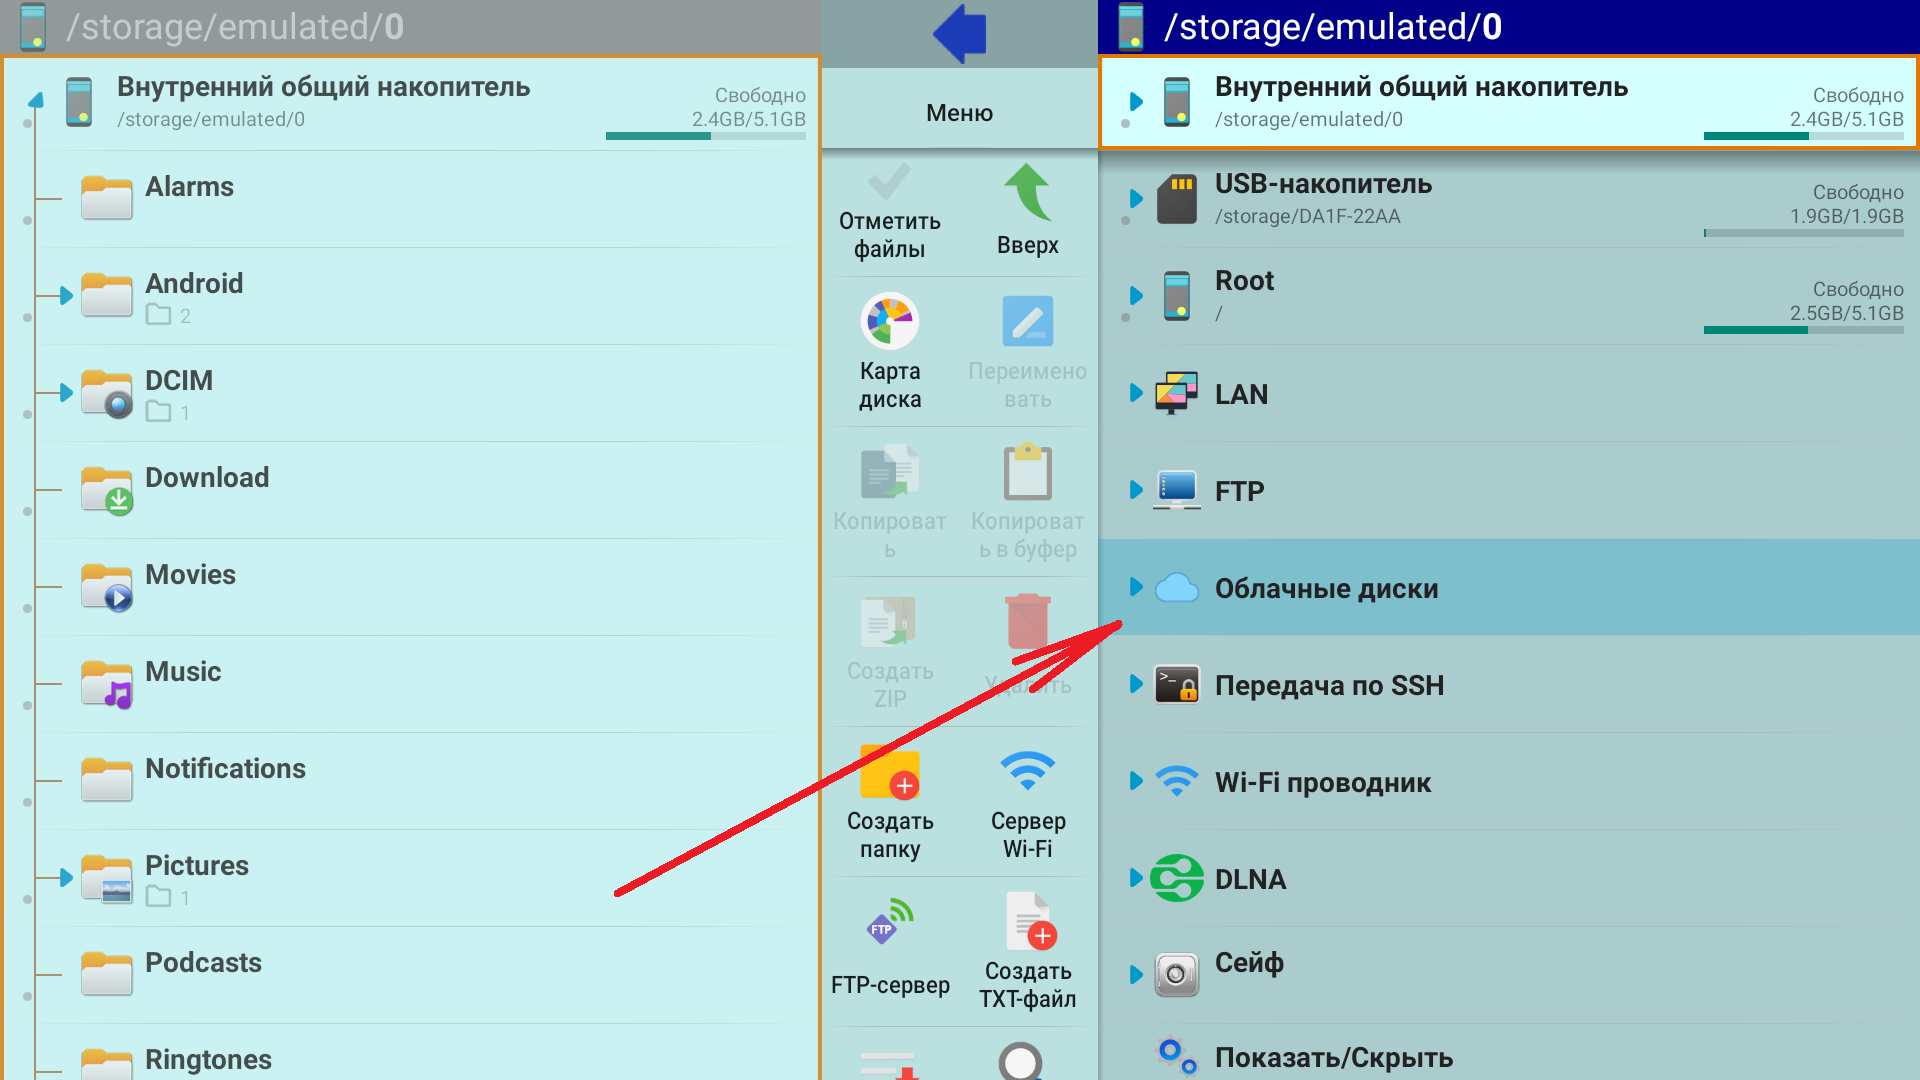Viewport: 1920px width, 1080px height.
Task: Open the Root device icon
Action: pyautogui.click(x=1177, y=296)
